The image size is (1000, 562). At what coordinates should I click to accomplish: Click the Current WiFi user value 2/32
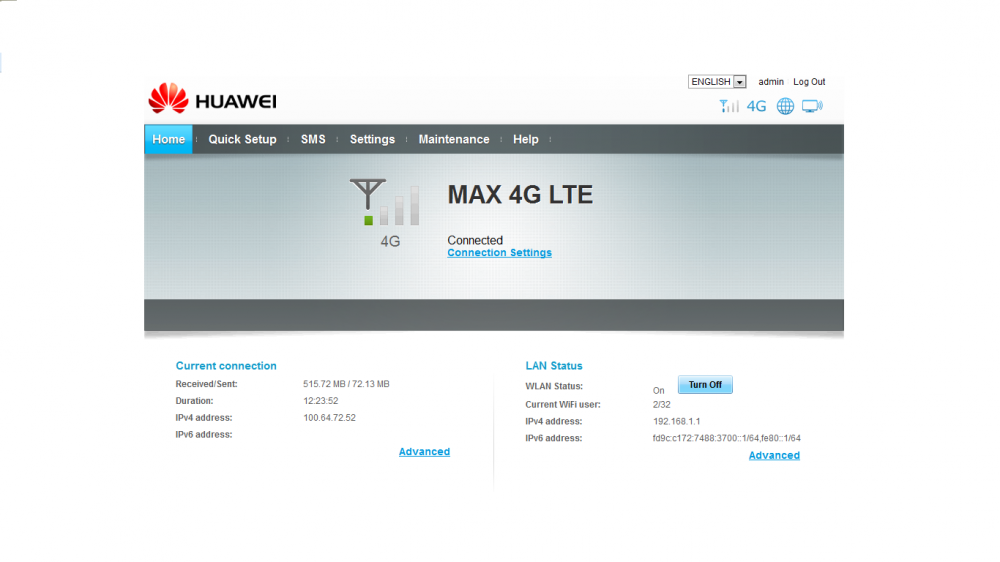(661, 404)
